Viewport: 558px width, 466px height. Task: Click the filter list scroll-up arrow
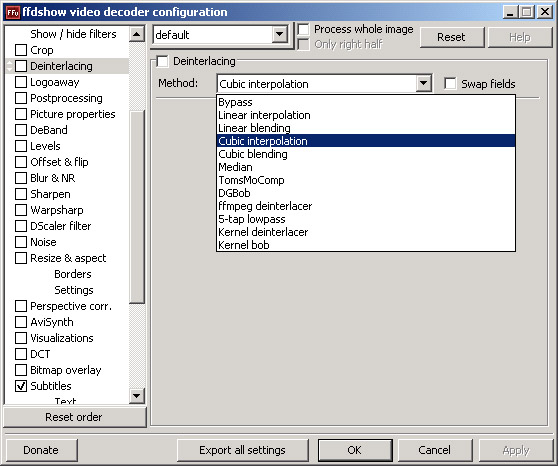click(137, 34)
